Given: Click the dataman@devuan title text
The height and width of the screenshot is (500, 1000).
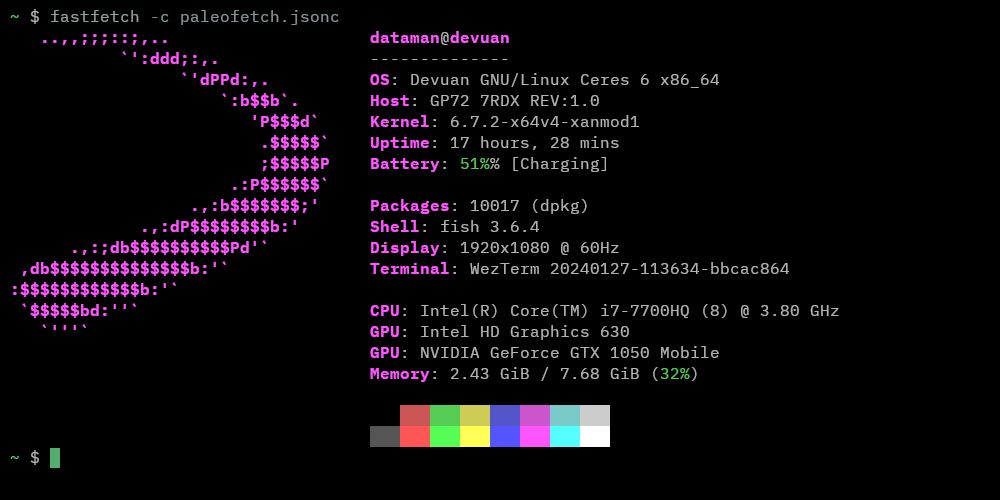Looking at the screenshot, I should click(x=439, y=38).
